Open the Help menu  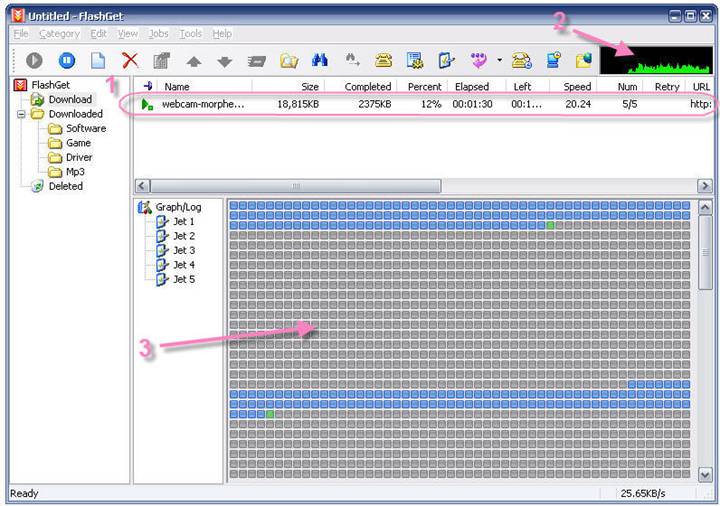tap(222, 34)
